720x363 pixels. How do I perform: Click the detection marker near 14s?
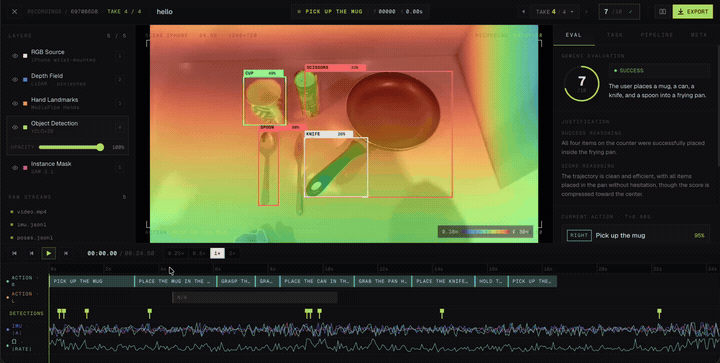point(442,313)
